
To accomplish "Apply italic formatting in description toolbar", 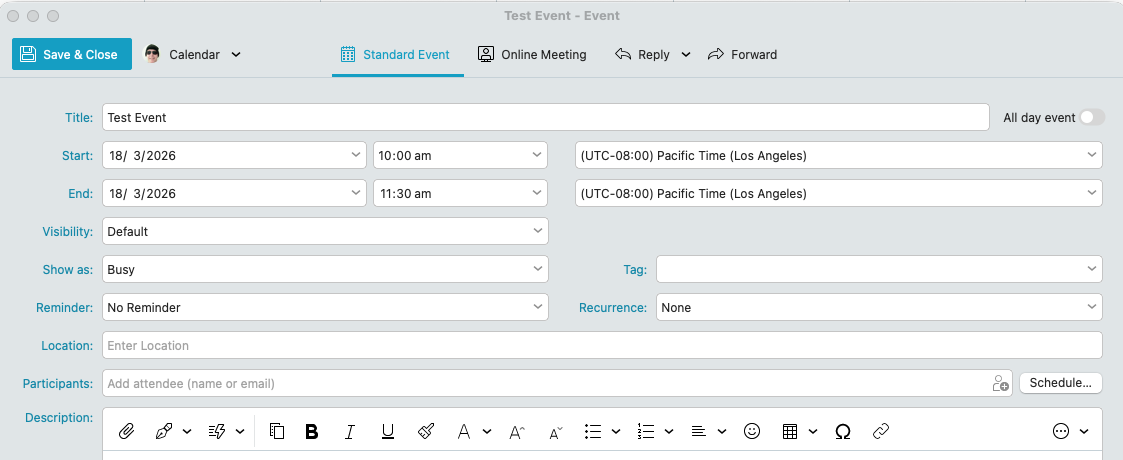I will point(350,431).
